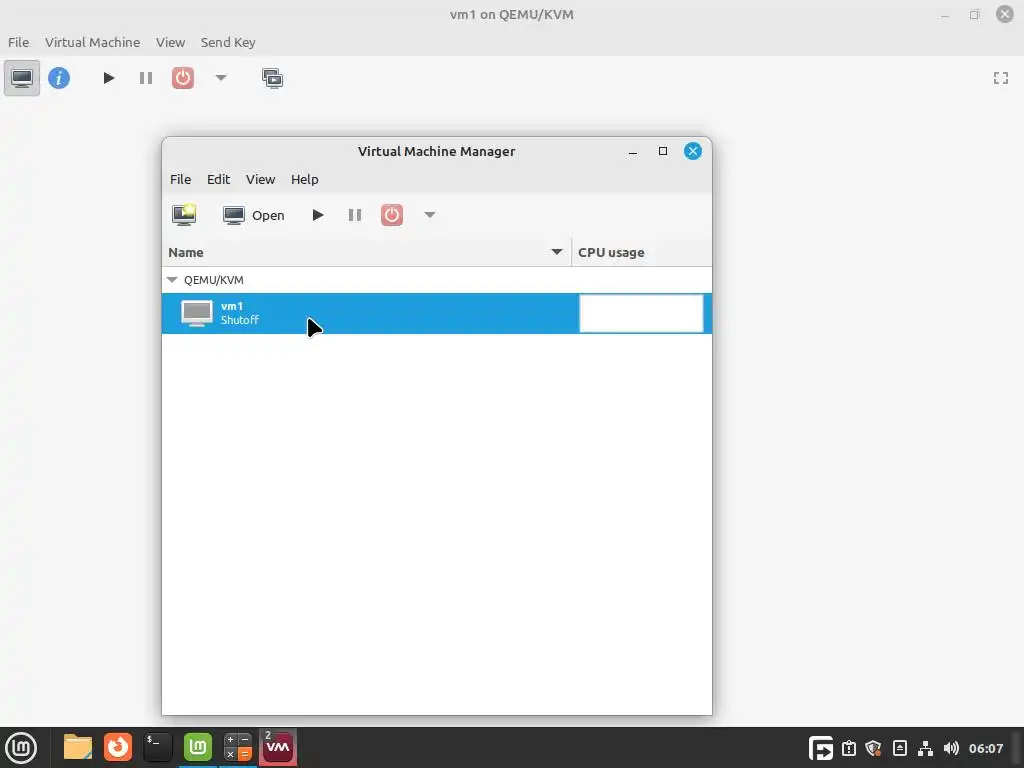Viewport: 1024px width, 768px height.
Task: Open the Calculator from the taskbar
Action: click(x=238, y=747)
